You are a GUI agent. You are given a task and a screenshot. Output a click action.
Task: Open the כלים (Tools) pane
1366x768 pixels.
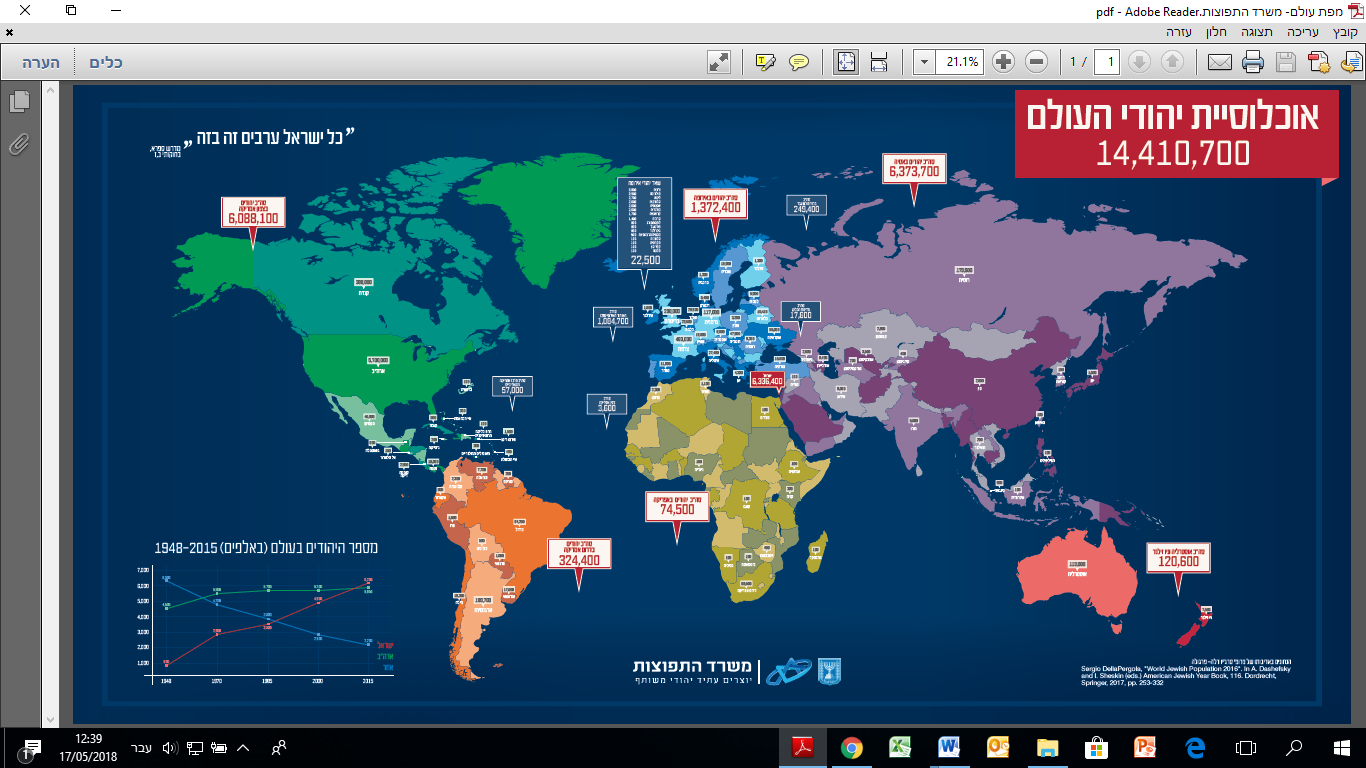tap(106, 62)
